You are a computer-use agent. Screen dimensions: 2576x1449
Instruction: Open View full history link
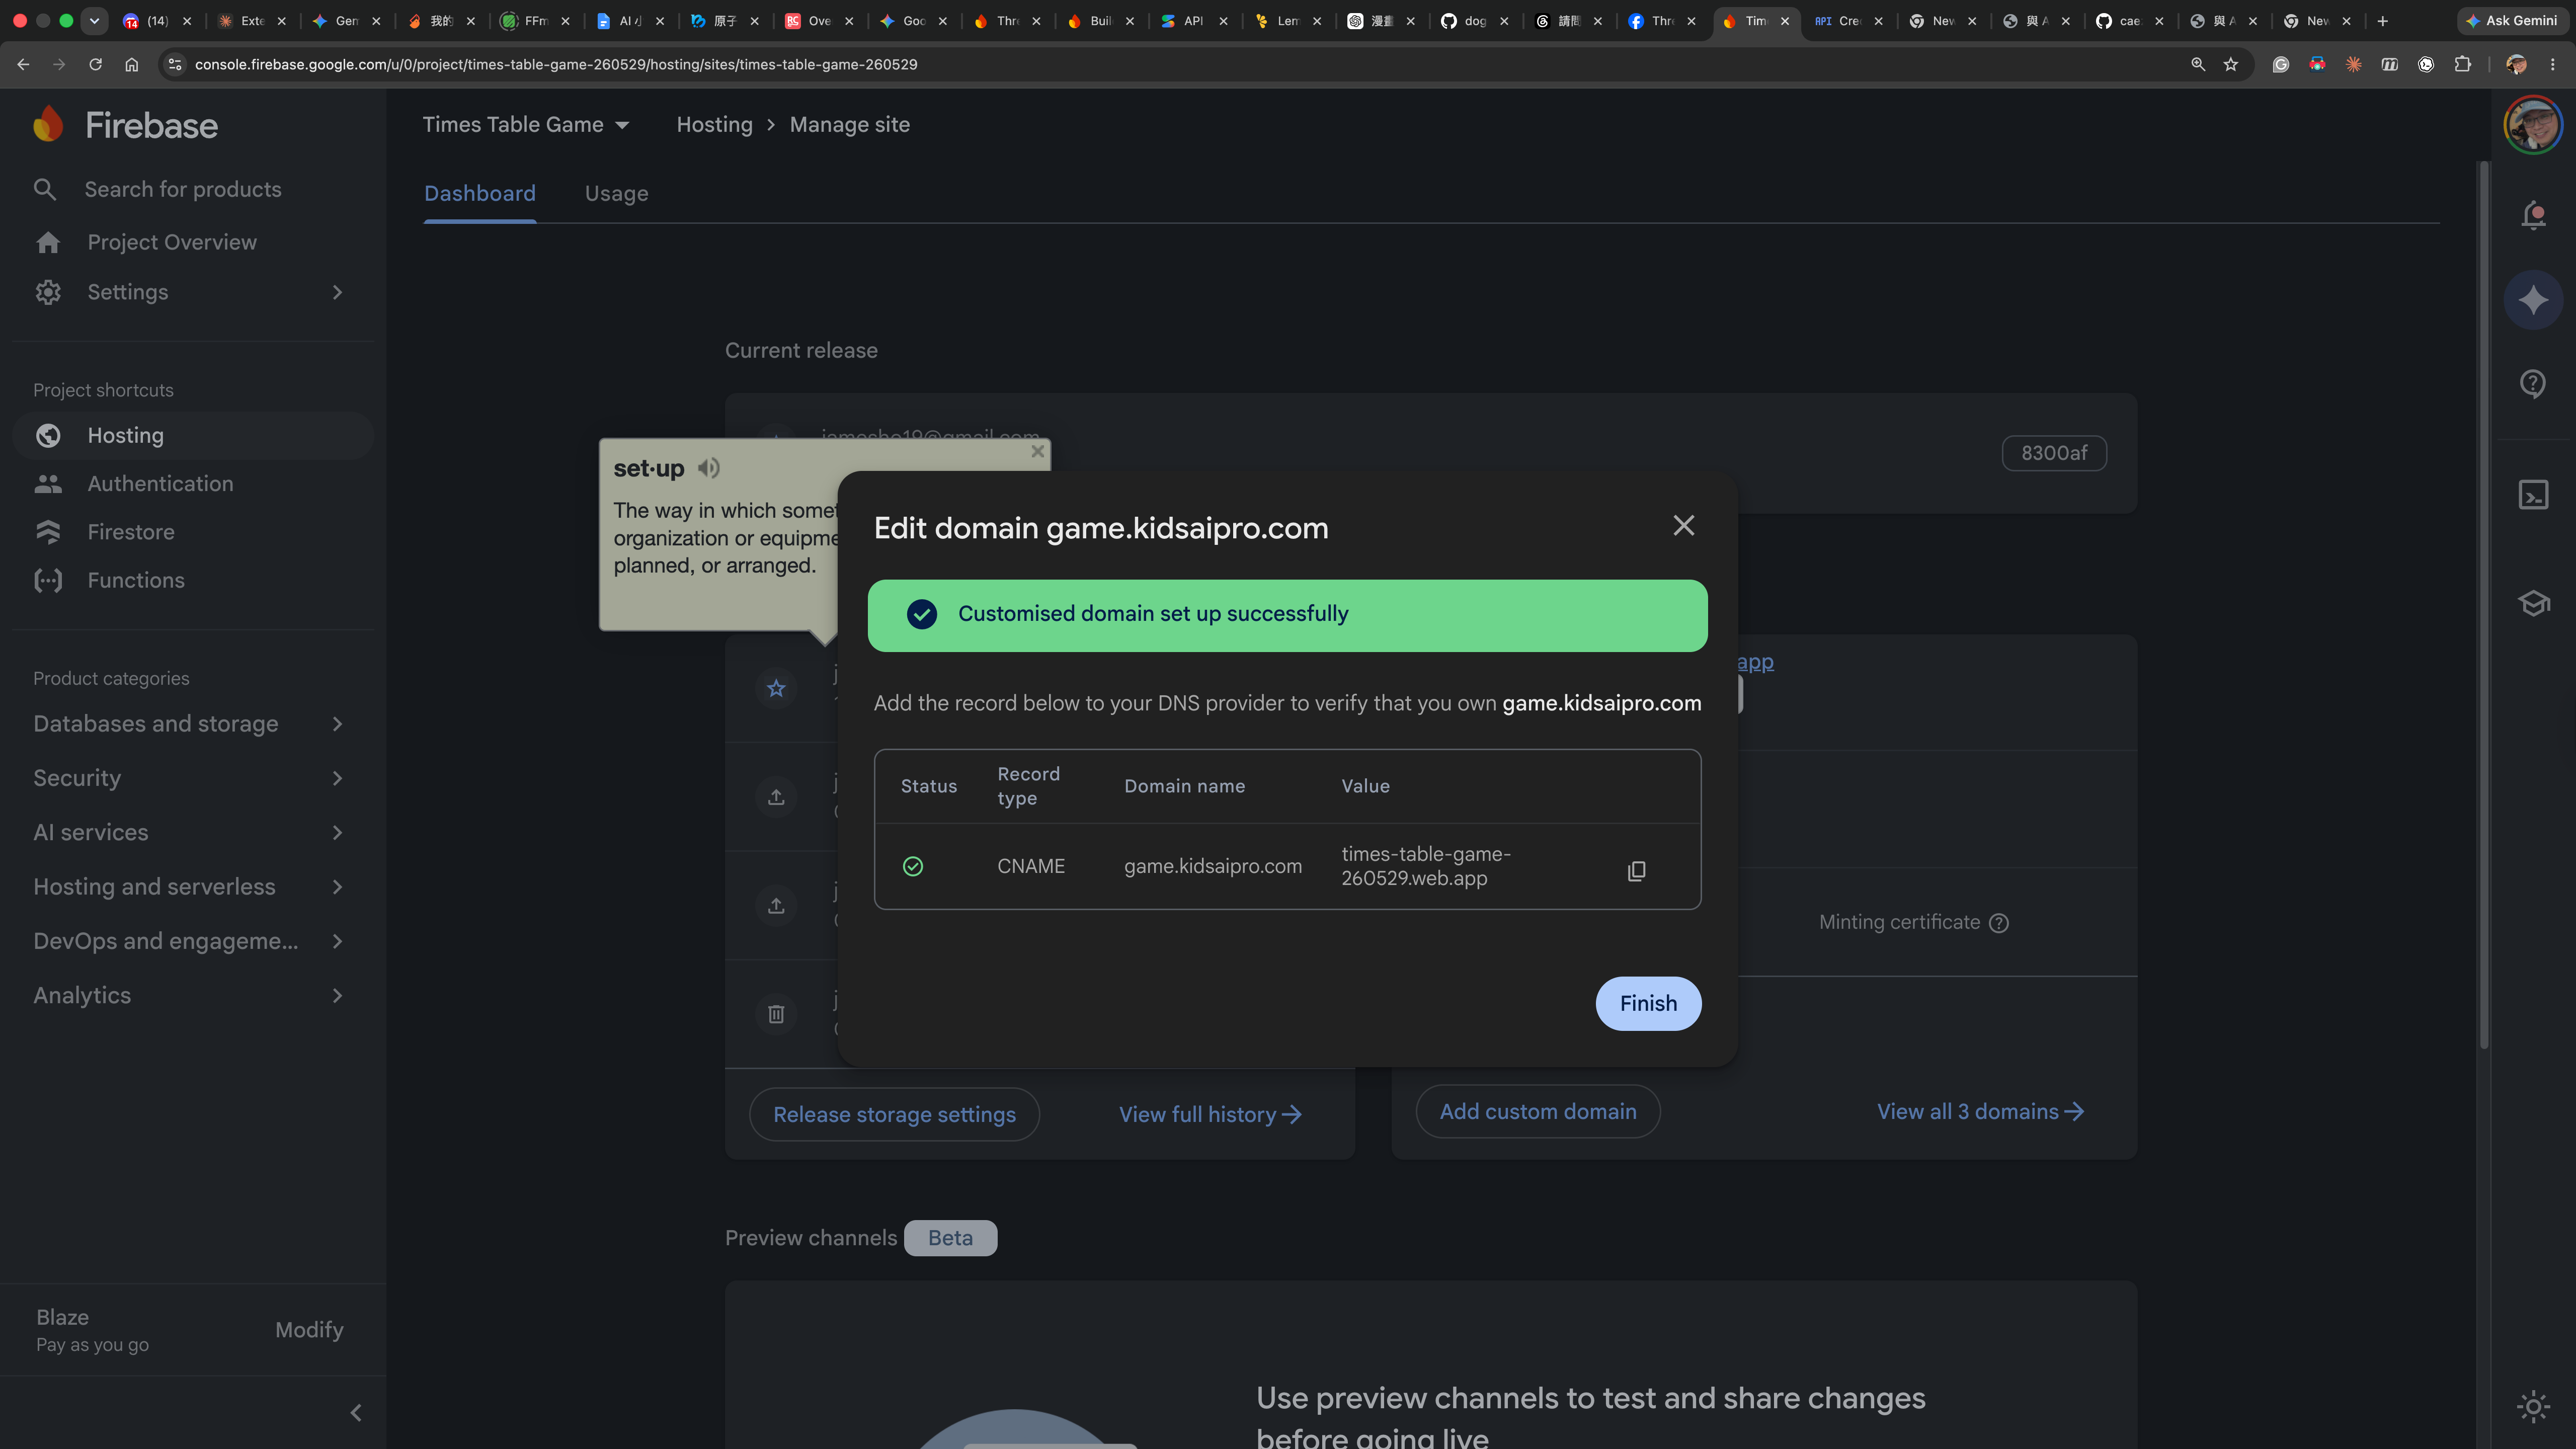coord(1210,1114)
